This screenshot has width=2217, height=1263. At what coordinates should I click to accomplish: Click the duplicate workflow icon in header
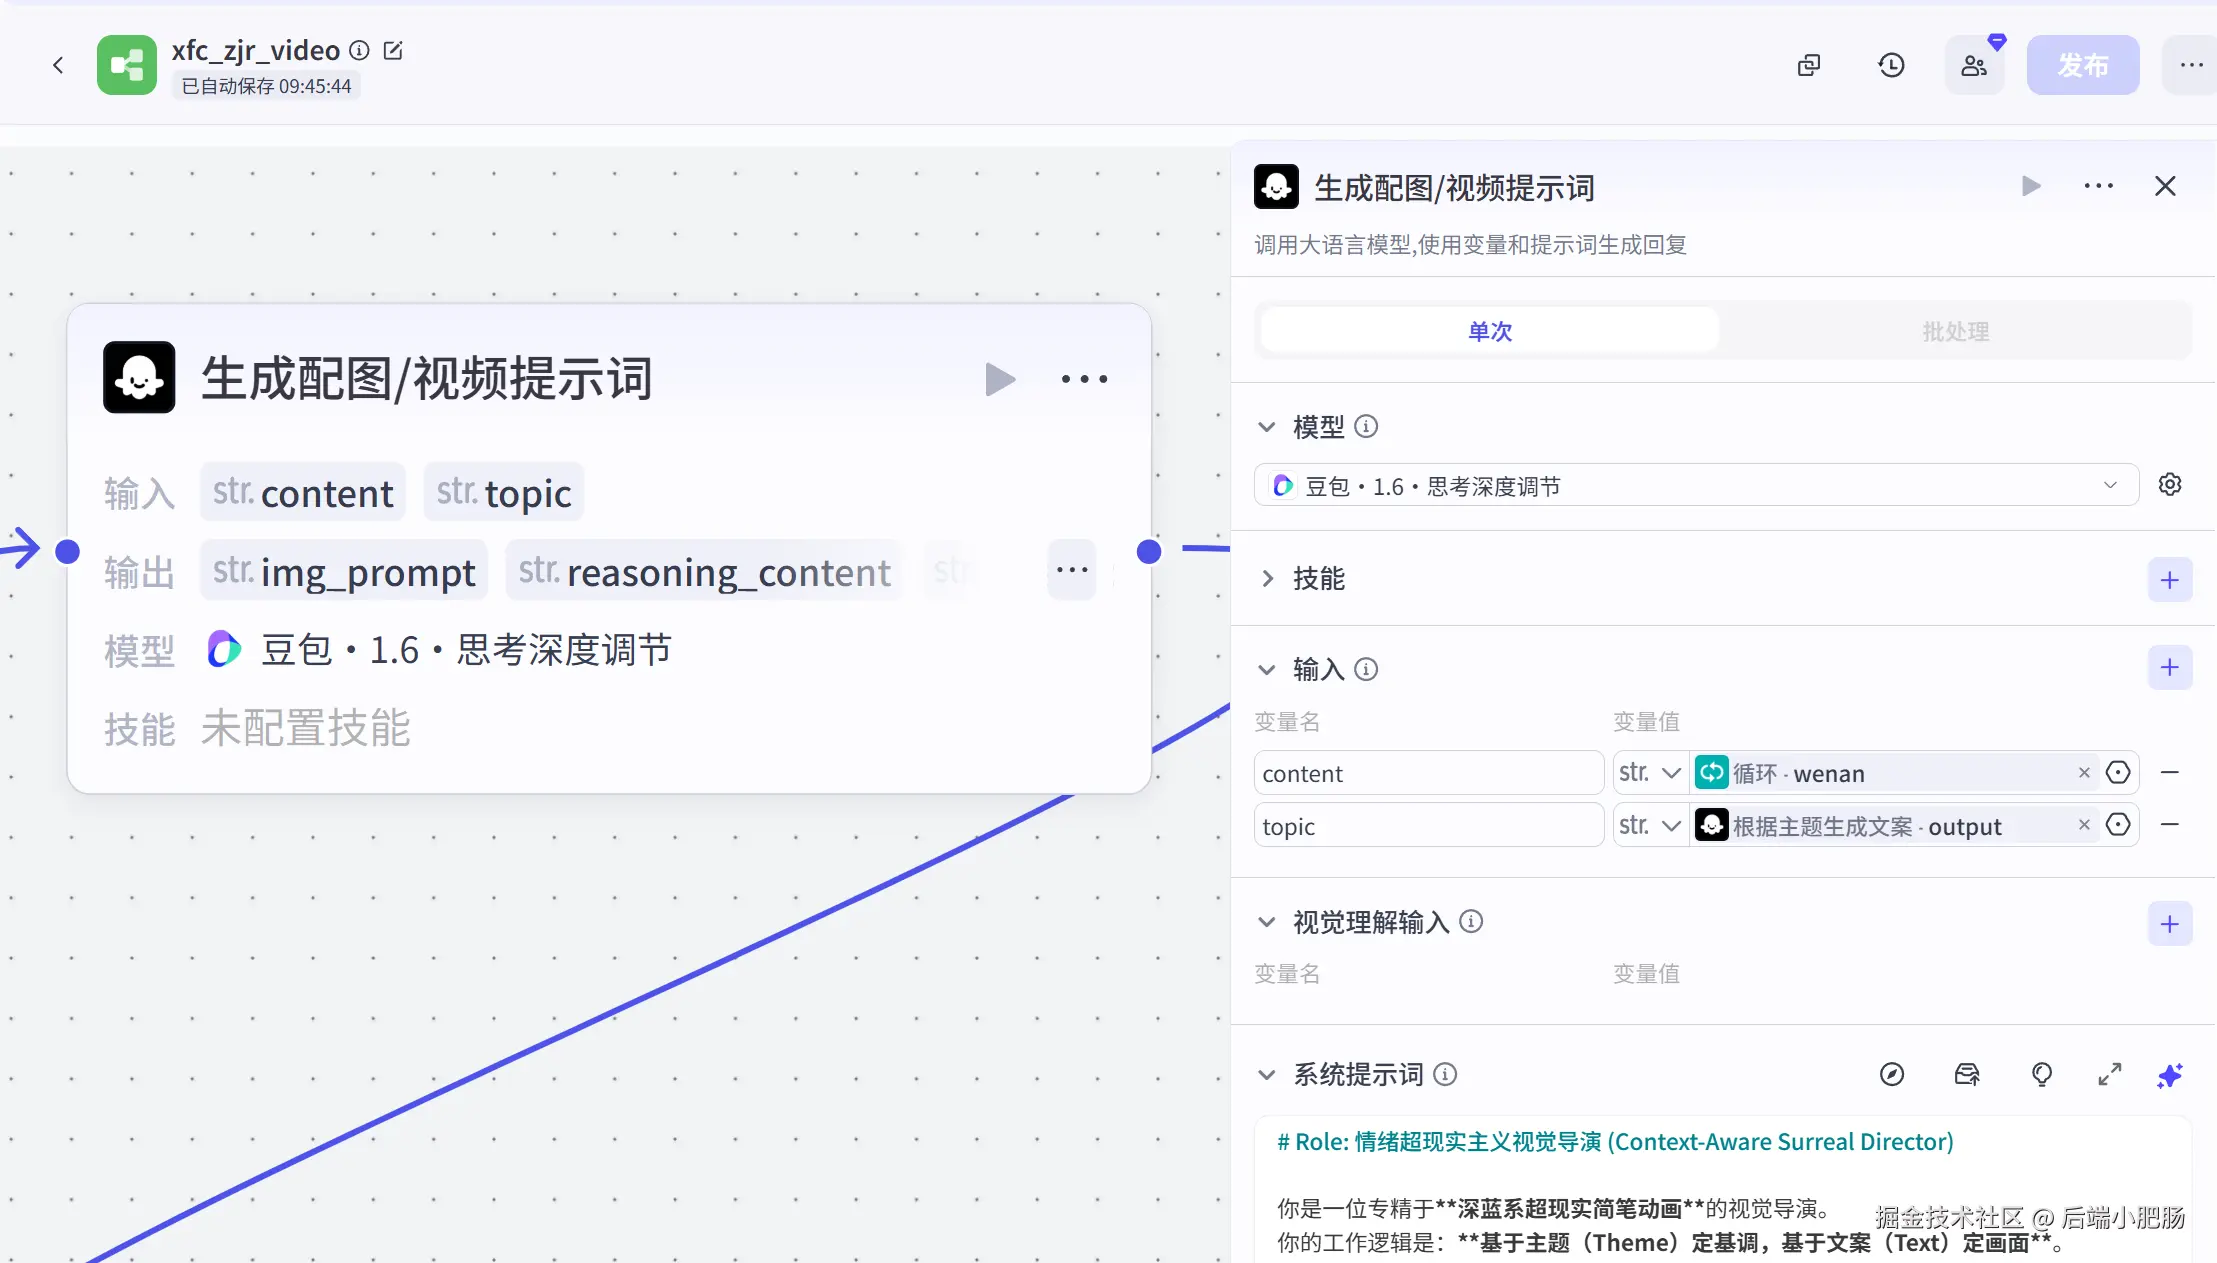[1809, 66]
